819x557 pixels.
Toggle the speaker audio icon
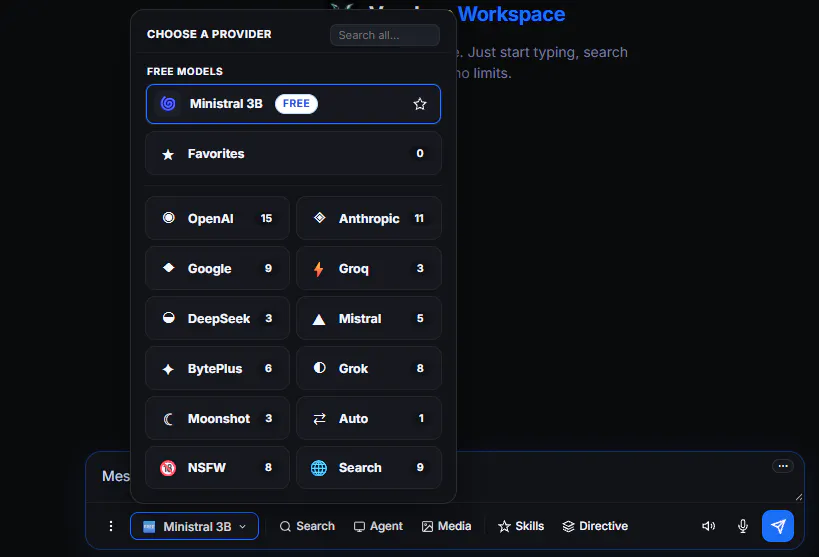709,526
